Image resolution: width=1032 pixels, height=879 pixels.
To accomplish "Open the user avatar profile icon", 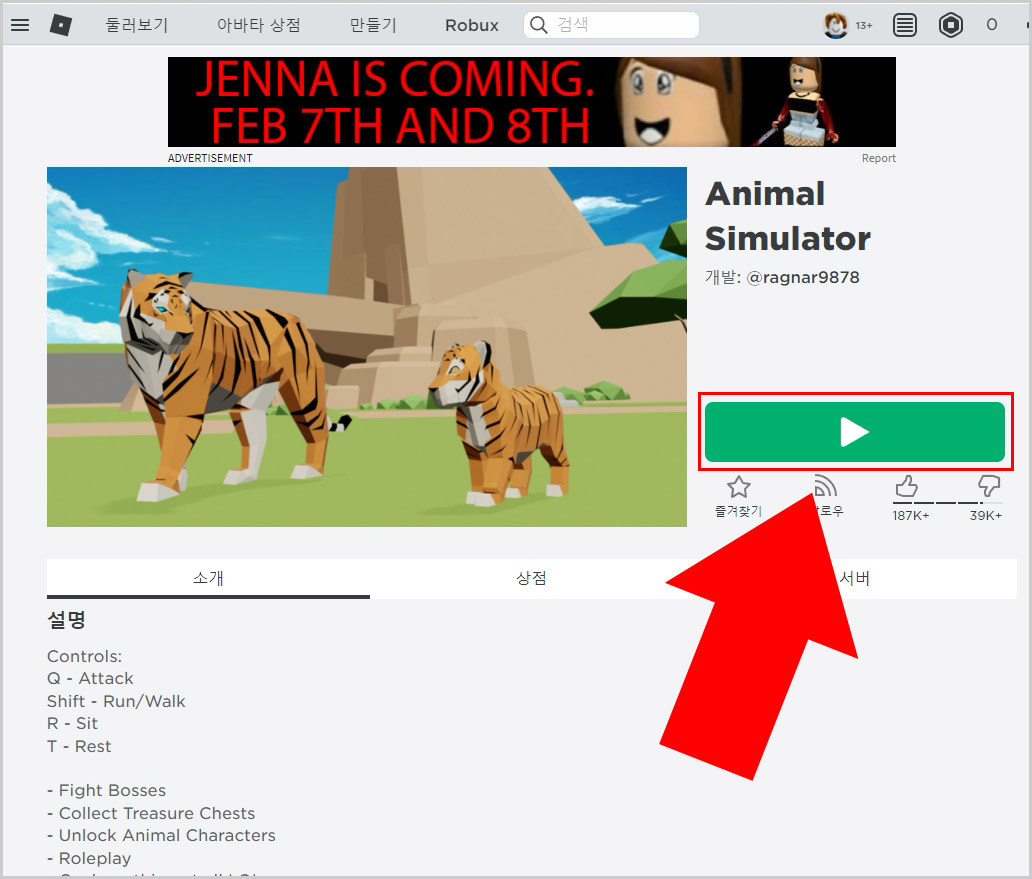I will tap(836, 25).
